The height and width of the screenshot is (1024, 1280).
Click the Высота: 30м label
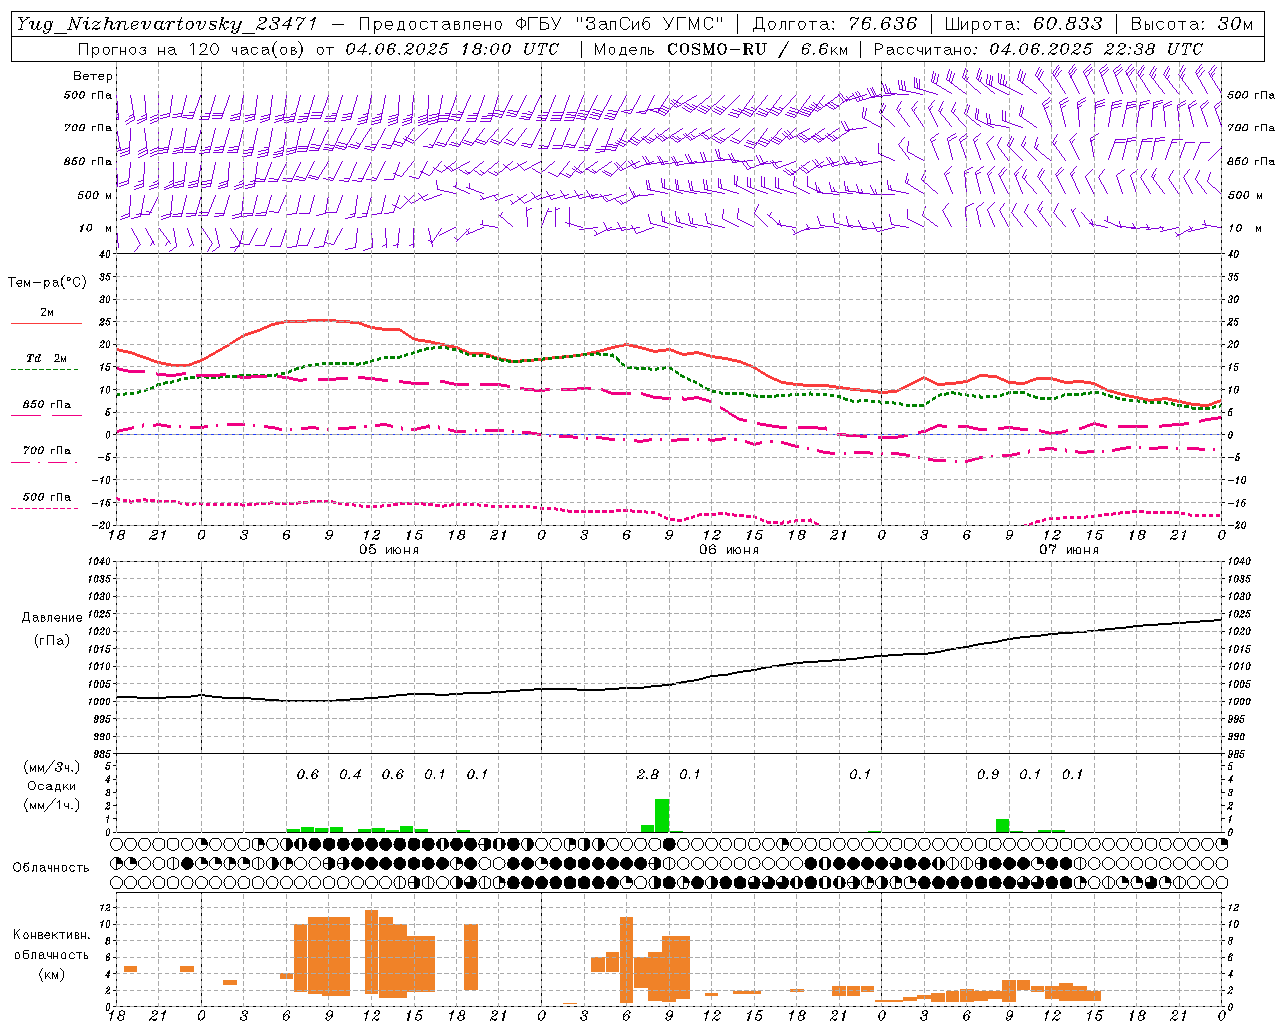pyautogui.click(x=1191, y=24)
